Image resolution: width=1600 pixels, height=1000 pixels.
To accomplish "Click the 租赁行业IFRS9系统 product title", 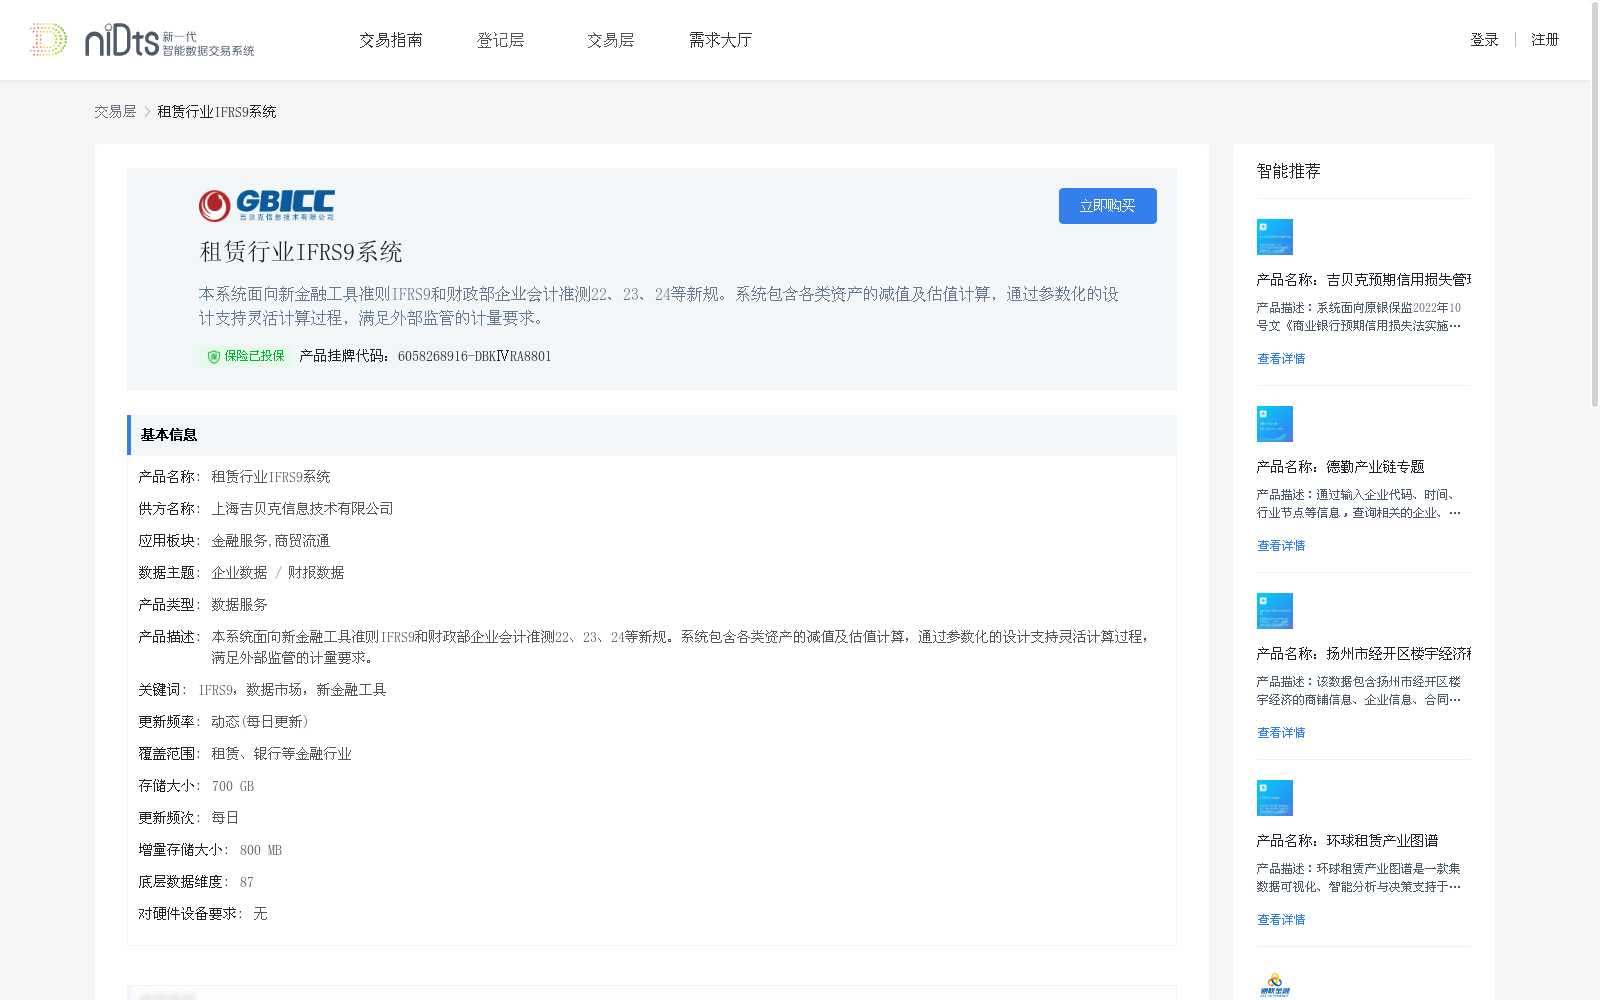I will 301,252.
